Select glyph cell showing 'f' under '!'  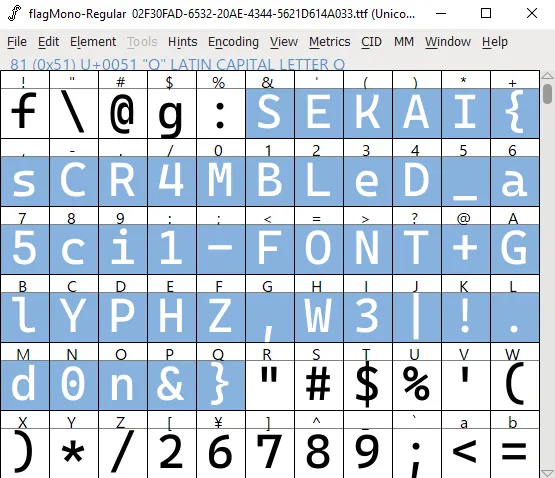click(25, 113)
